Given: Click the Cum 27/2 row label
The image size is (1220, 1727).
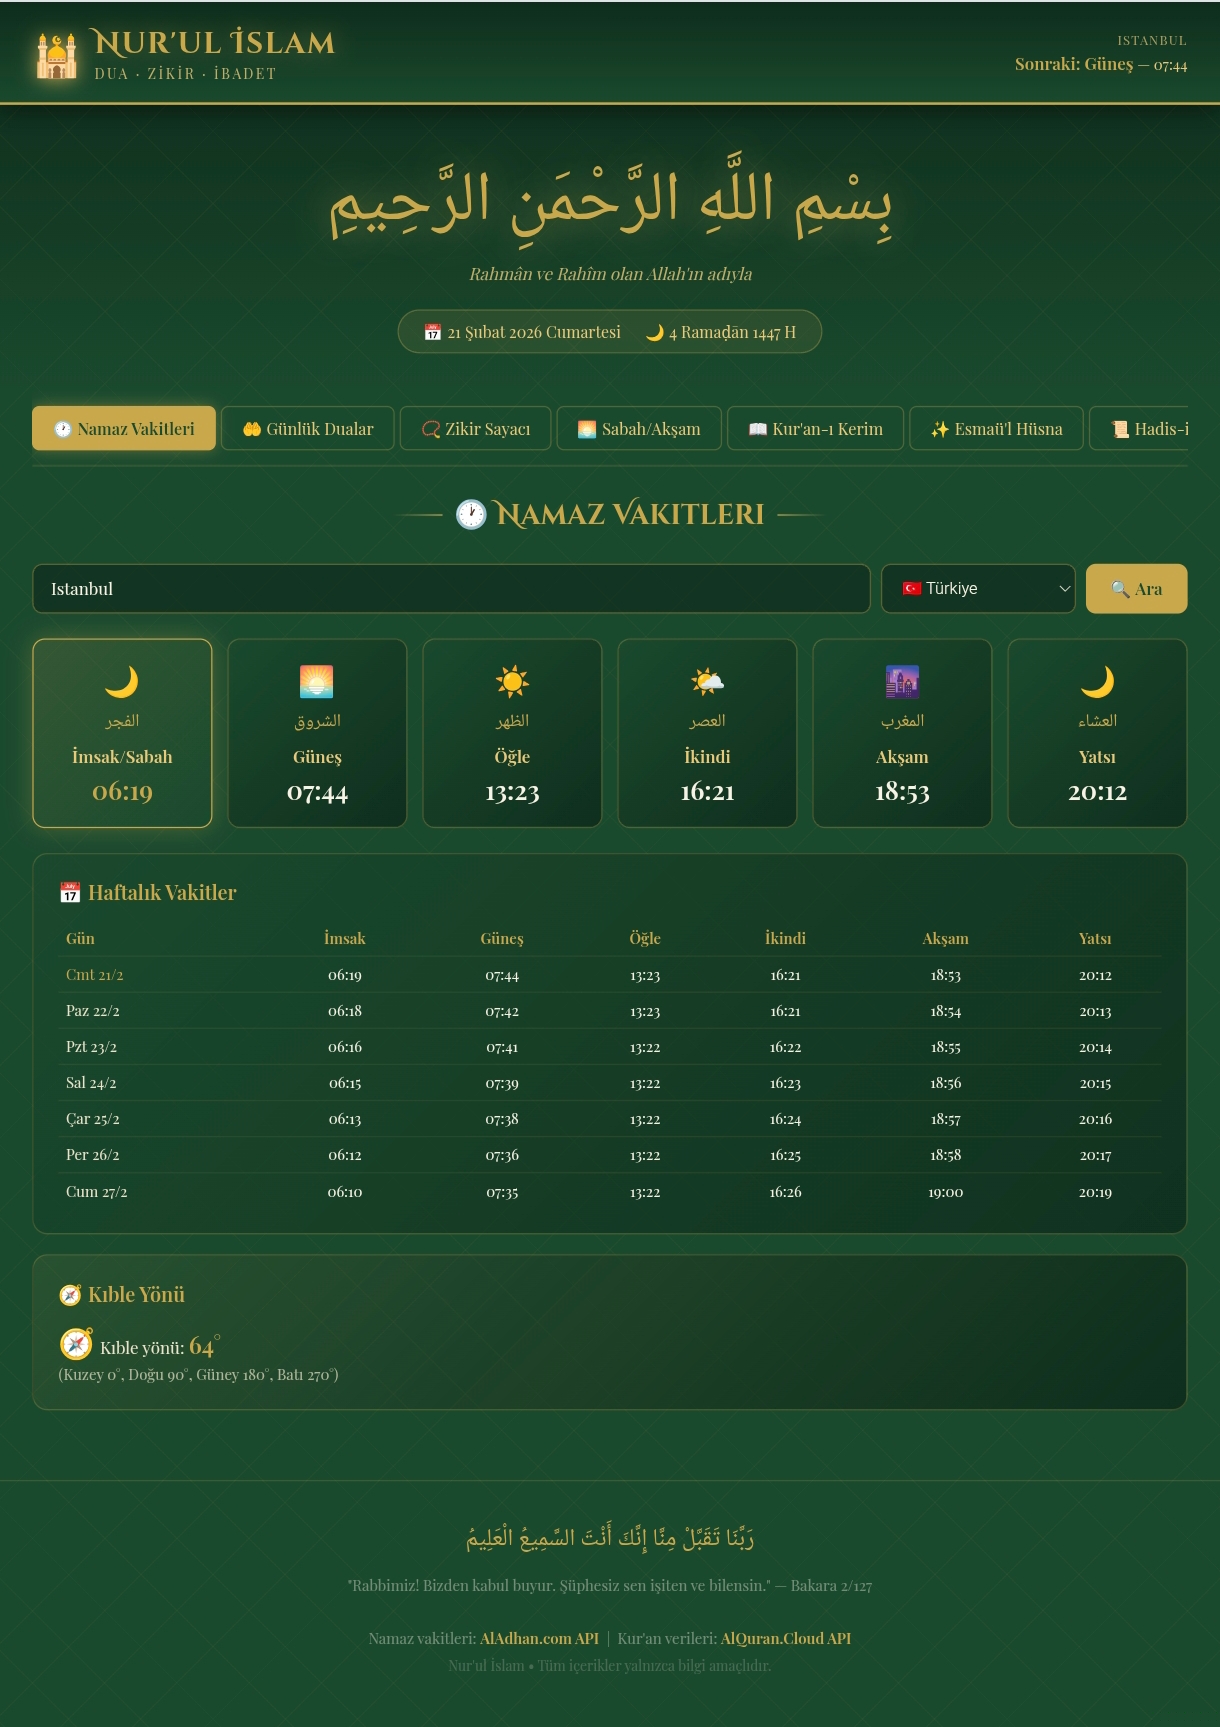Looking at the screenshot, I should (x=97, y=1192).
